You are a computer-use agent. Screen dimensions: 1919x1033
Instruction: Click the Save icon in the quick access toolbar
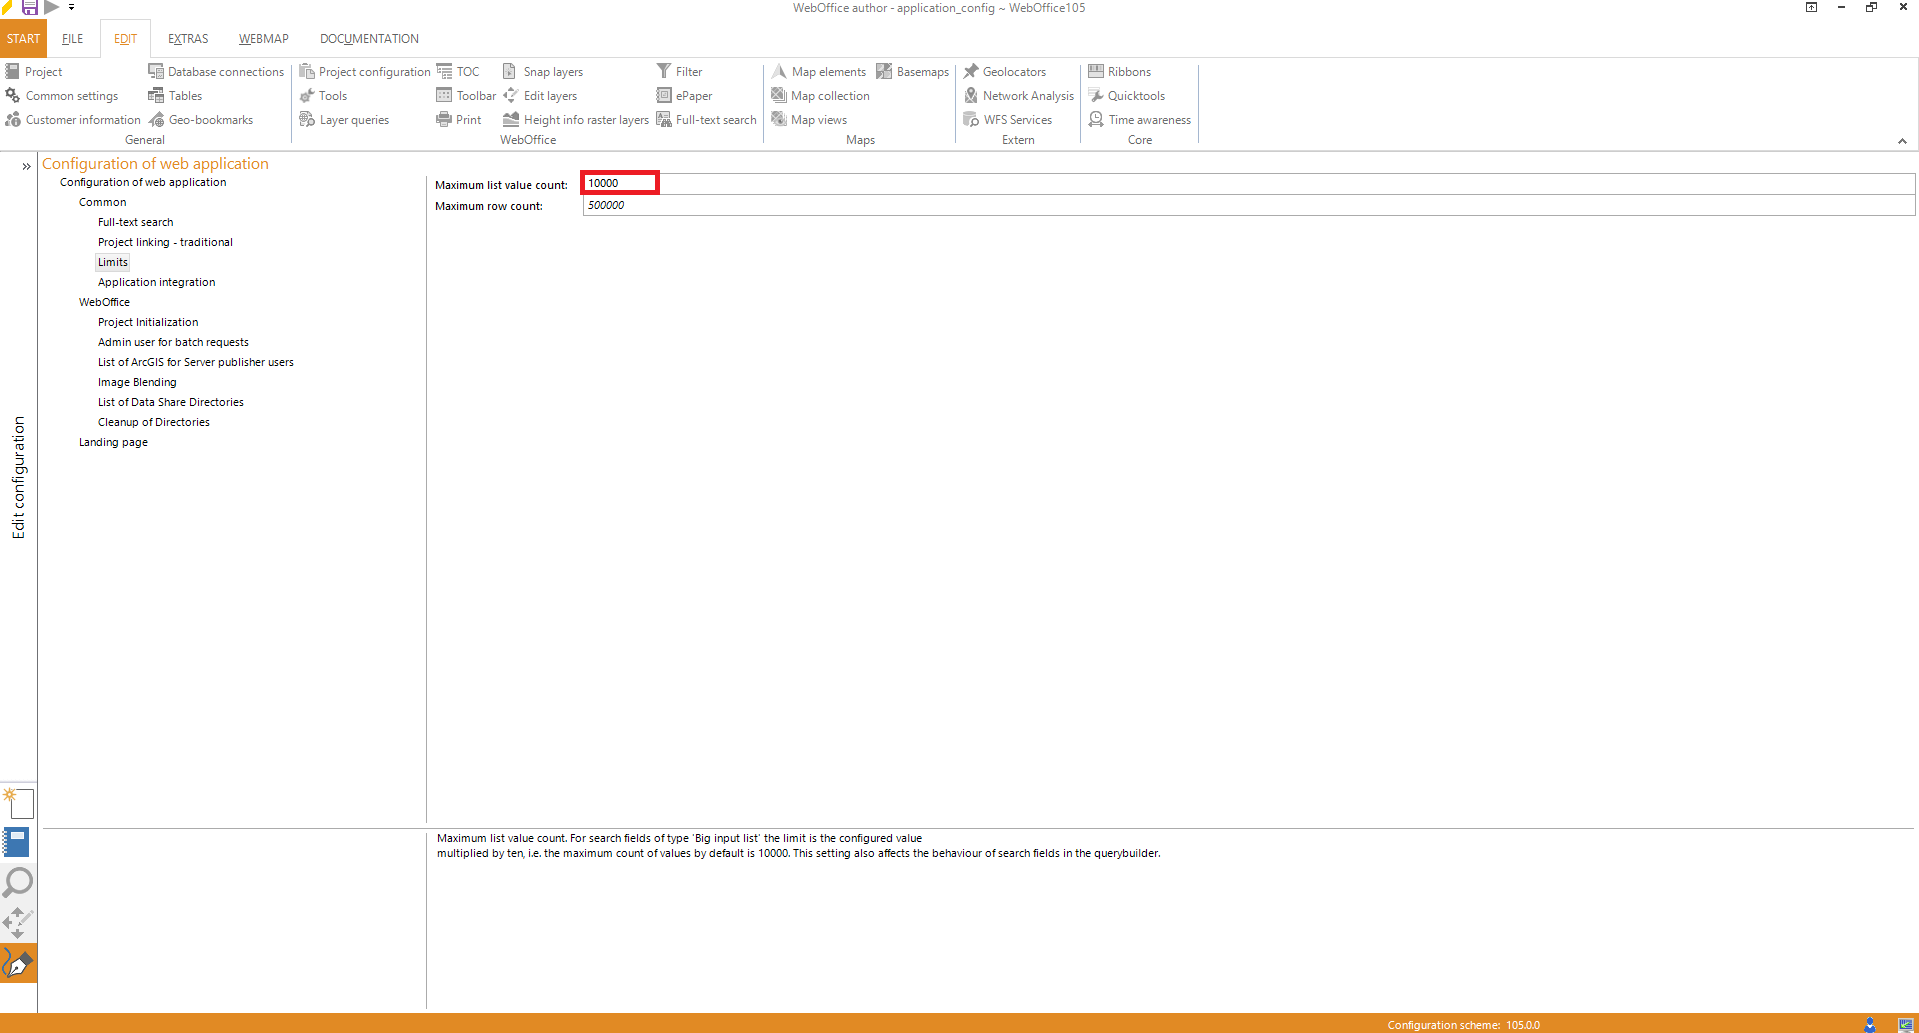point(28,7)
